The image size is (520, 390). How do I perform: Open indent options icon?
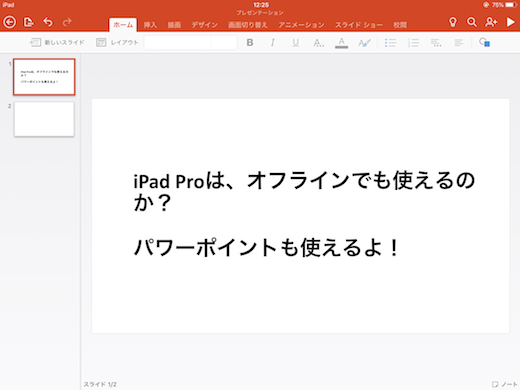(436, 43)
